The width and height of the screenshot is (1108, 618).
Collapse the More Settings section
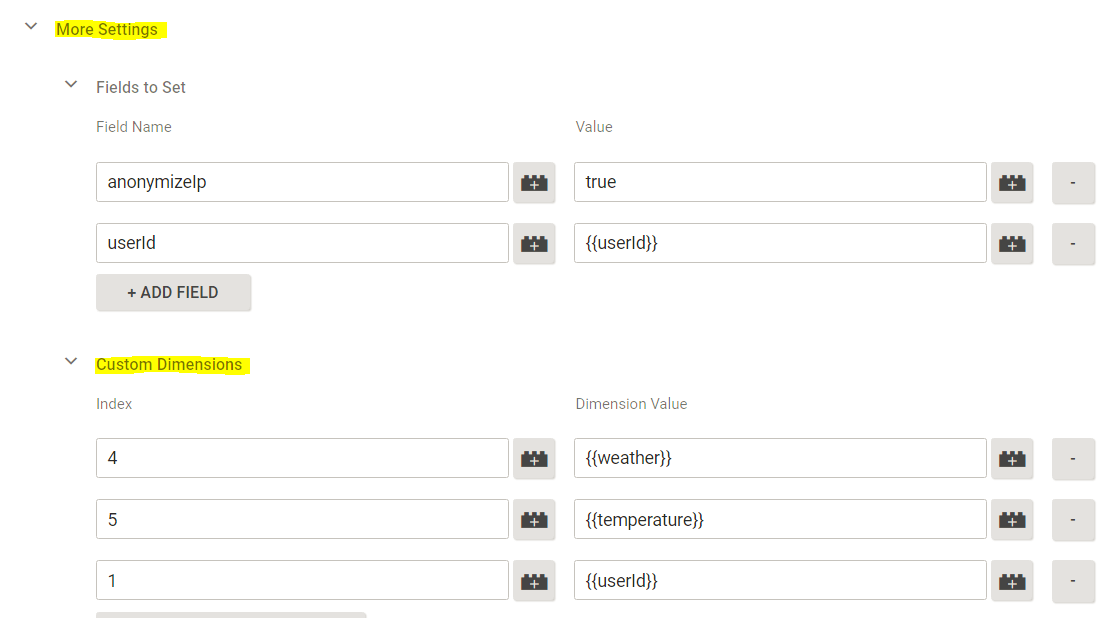pos(32,27)
